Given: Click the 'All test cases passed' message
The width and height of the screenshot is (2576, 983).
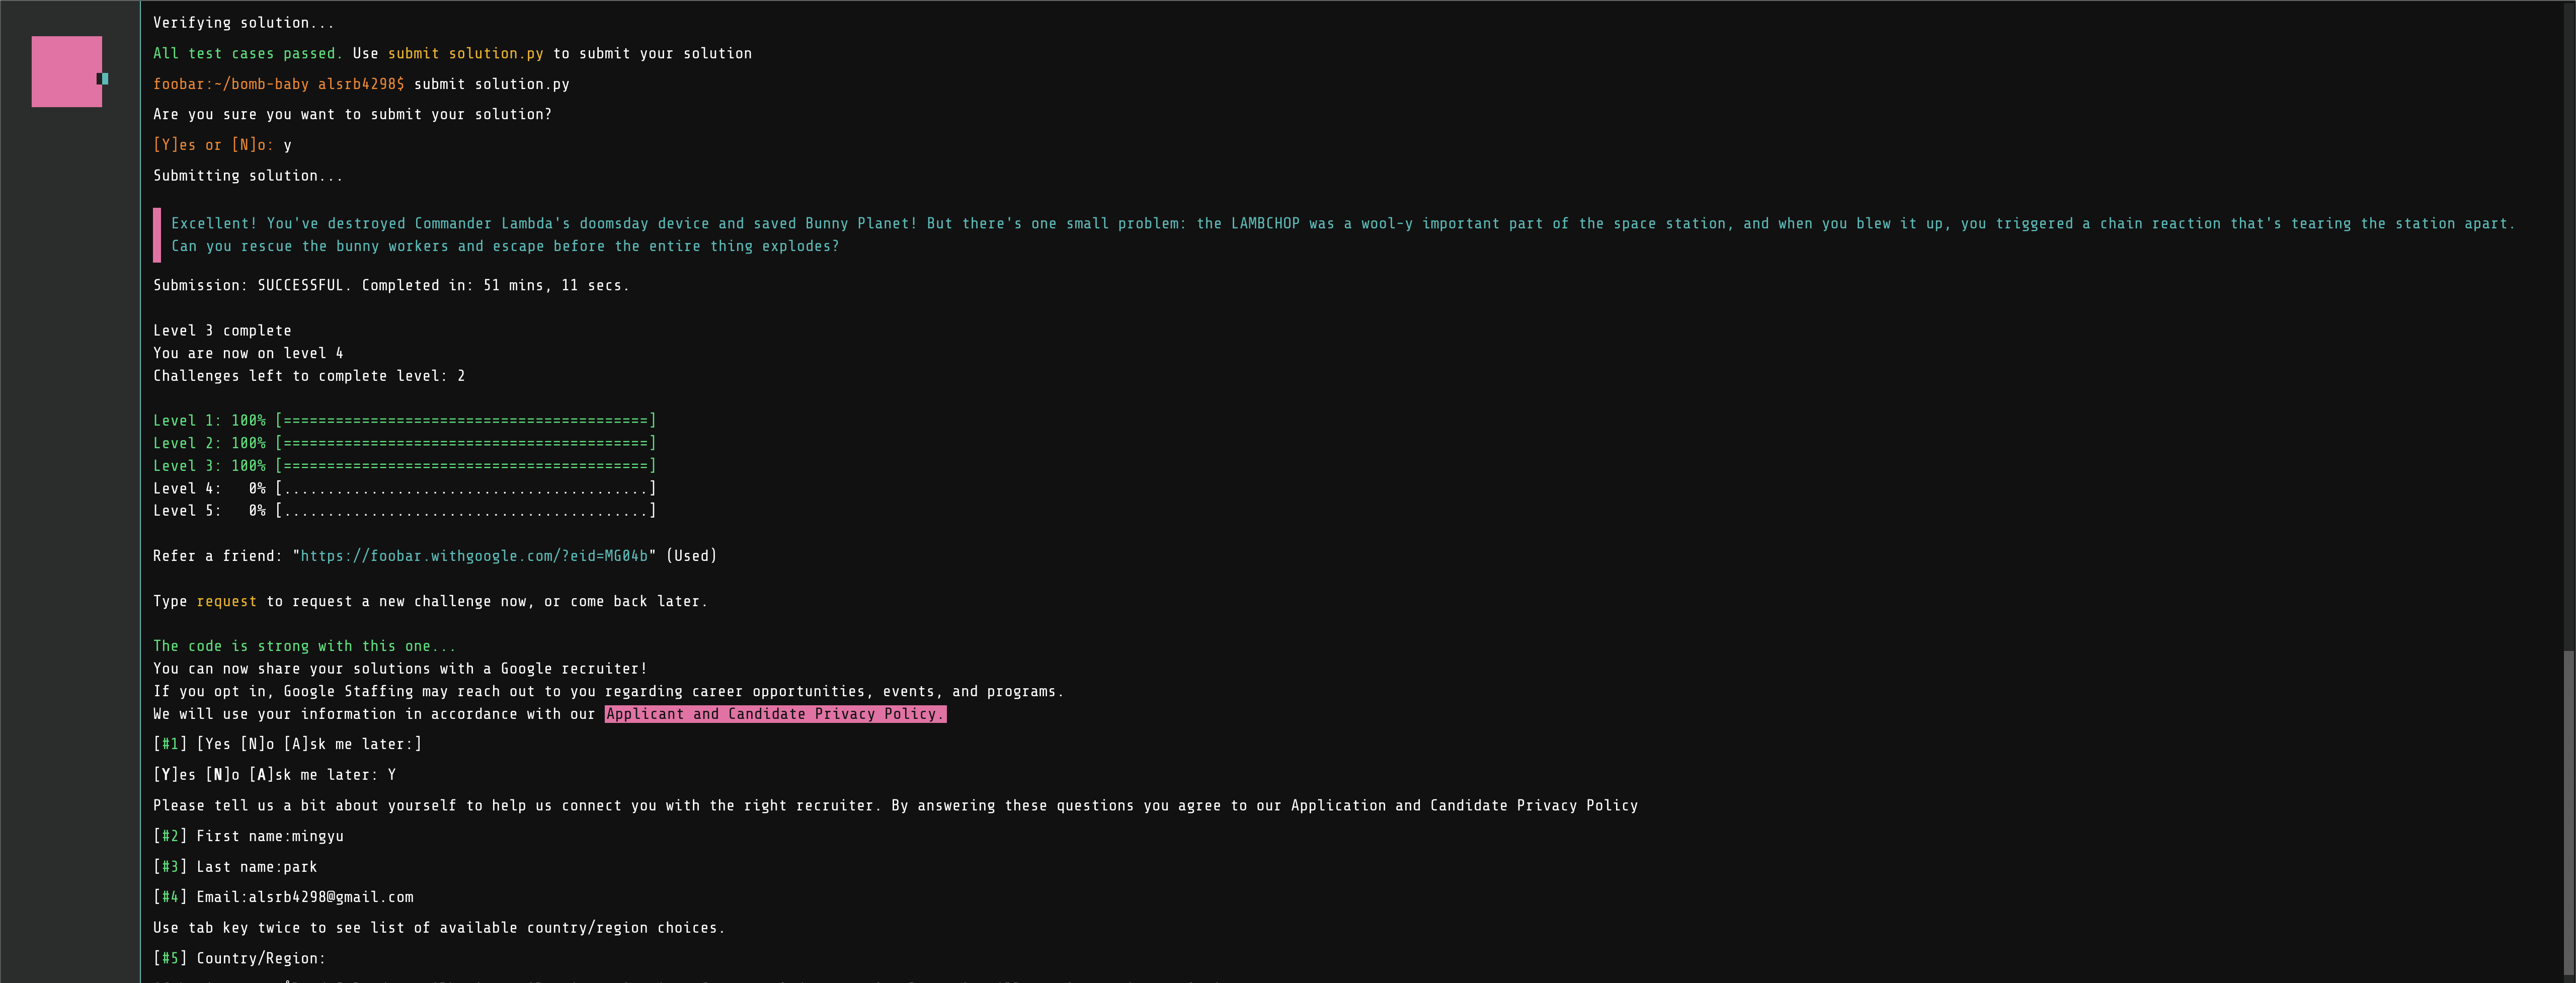Looking at the screenshot, I should tap(247, 54).
